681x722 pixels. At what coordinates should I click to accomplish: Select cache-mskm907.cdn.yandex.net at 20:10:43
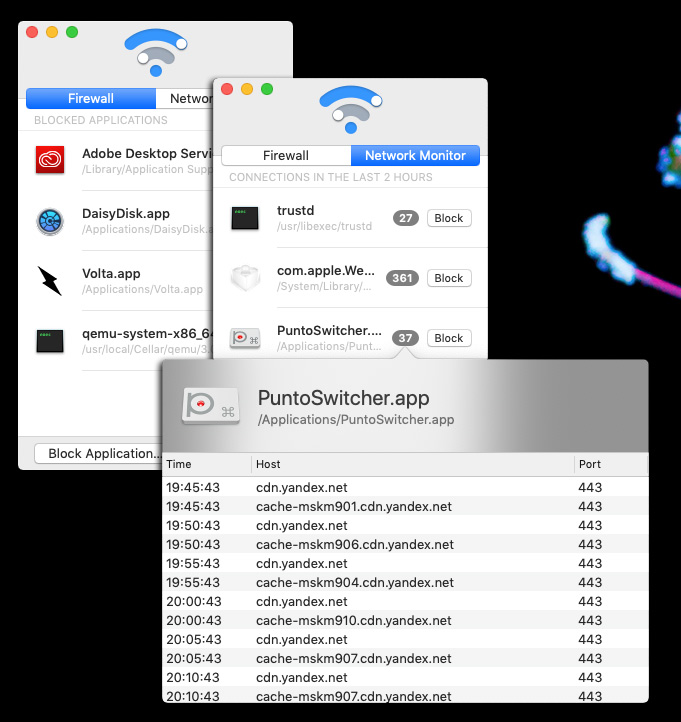point(354,696)
